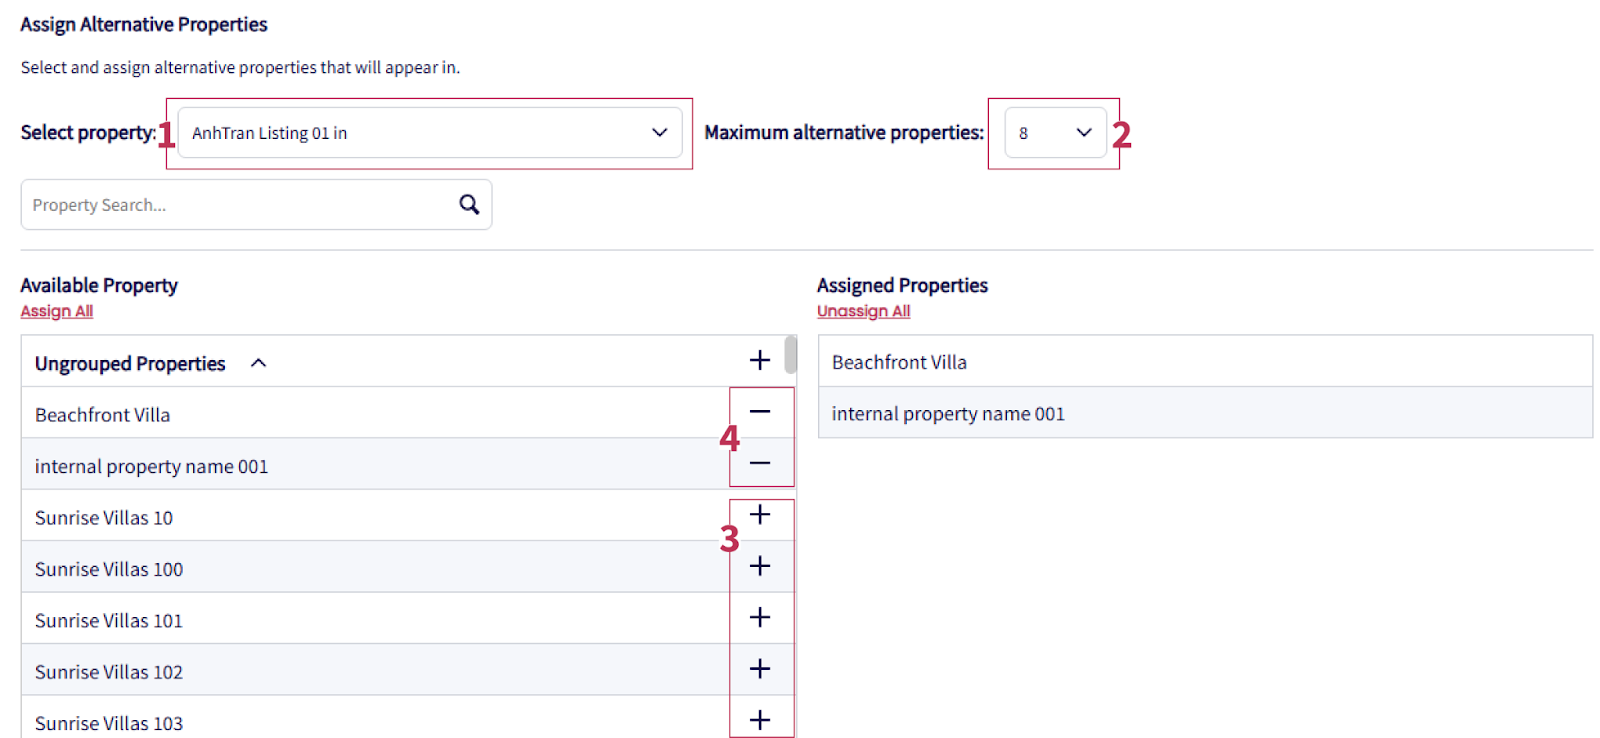Unassign internal property name 001 via minus icon
Image resolution: width=1600 pixels, height=738 pixels.
pos(760,463)
